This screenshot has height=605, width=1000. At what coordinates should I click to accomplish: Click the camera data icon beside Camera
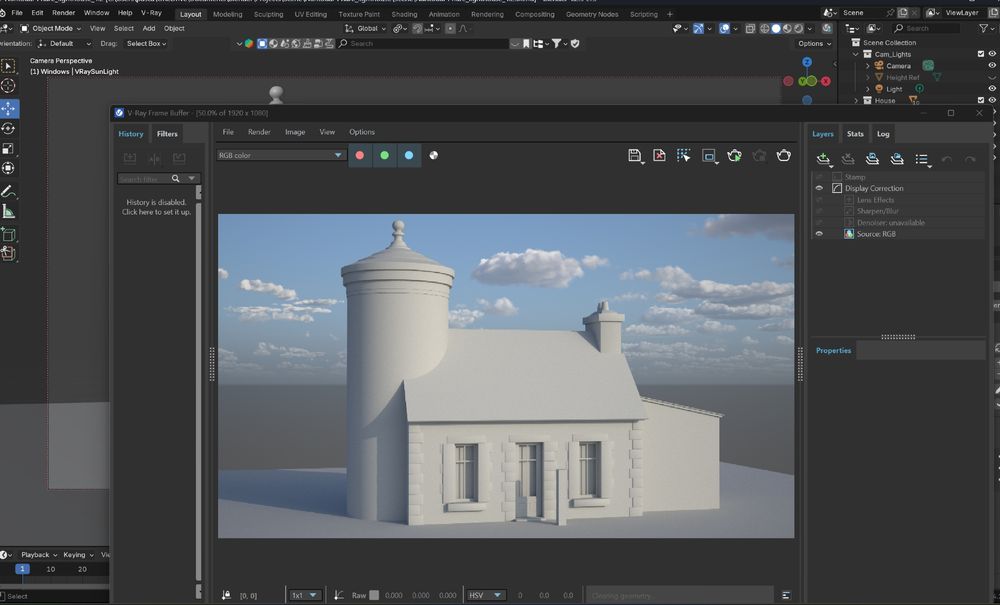[929, 66]
